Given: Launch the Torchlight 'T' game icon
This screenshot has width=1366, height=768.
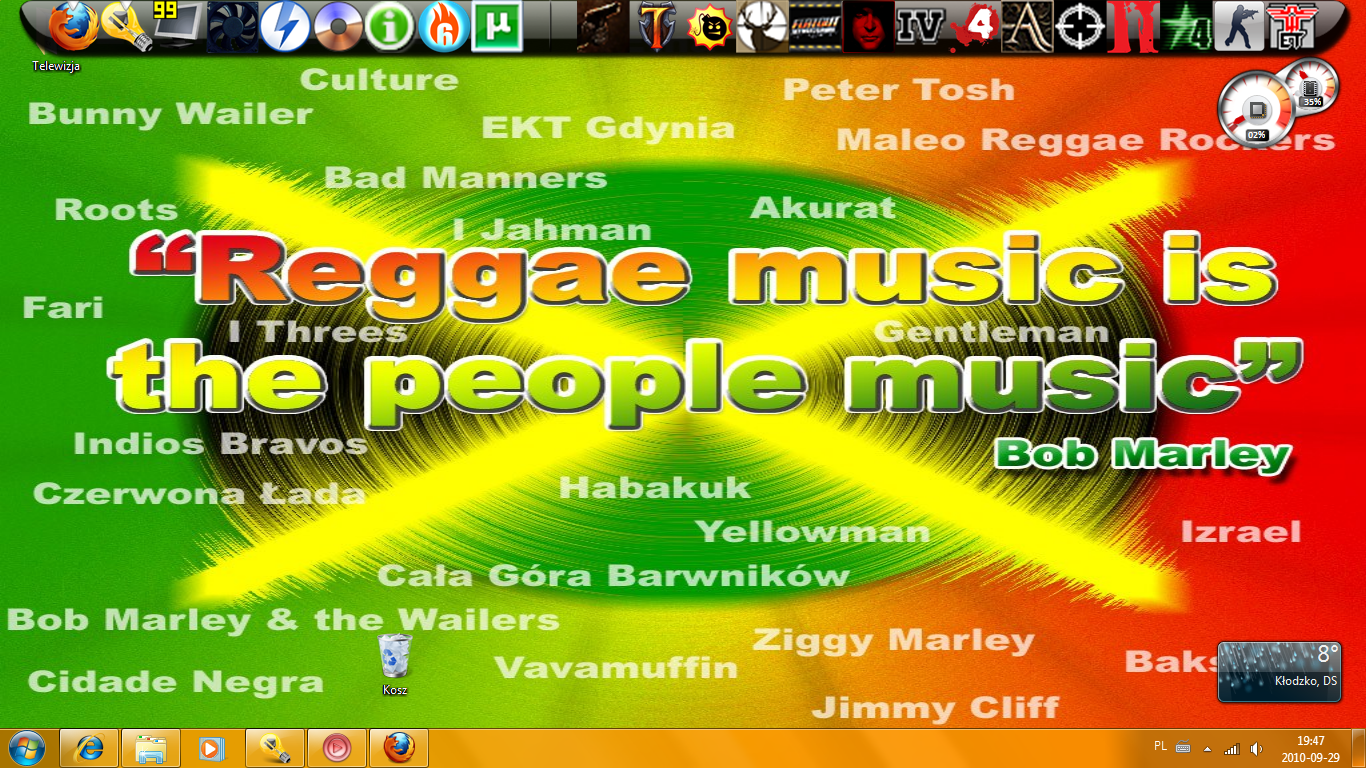Looking at the screenshot, I should [x=655, y=27].
